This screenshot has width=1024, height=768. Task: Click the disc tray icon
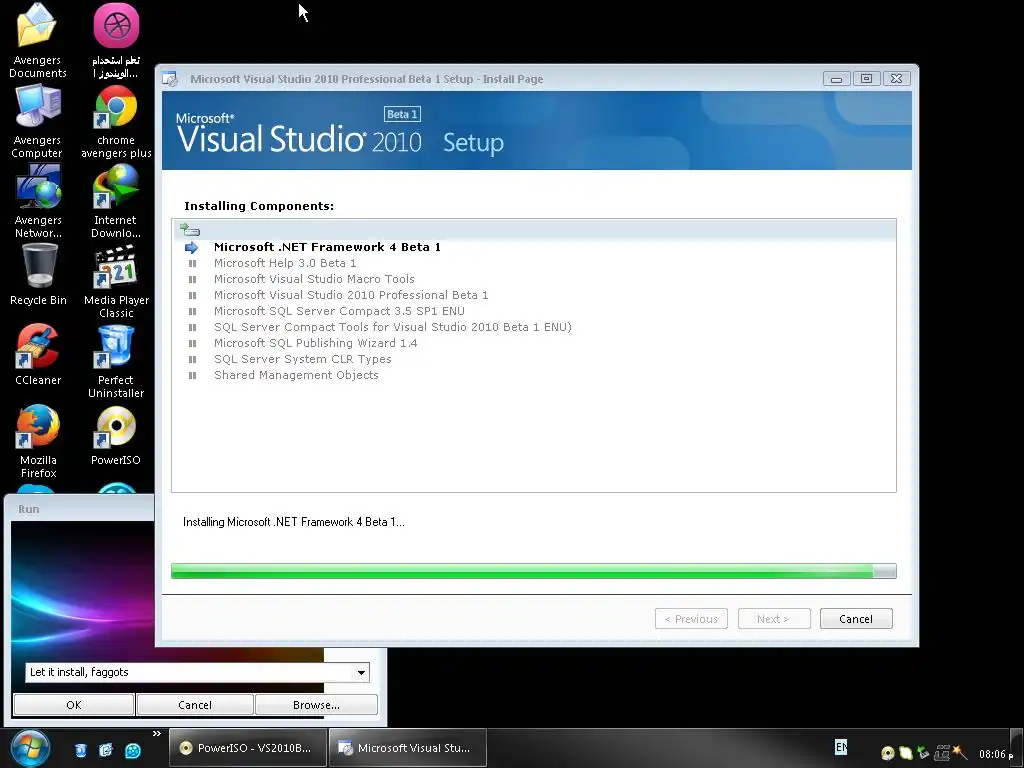click(888, 753)
